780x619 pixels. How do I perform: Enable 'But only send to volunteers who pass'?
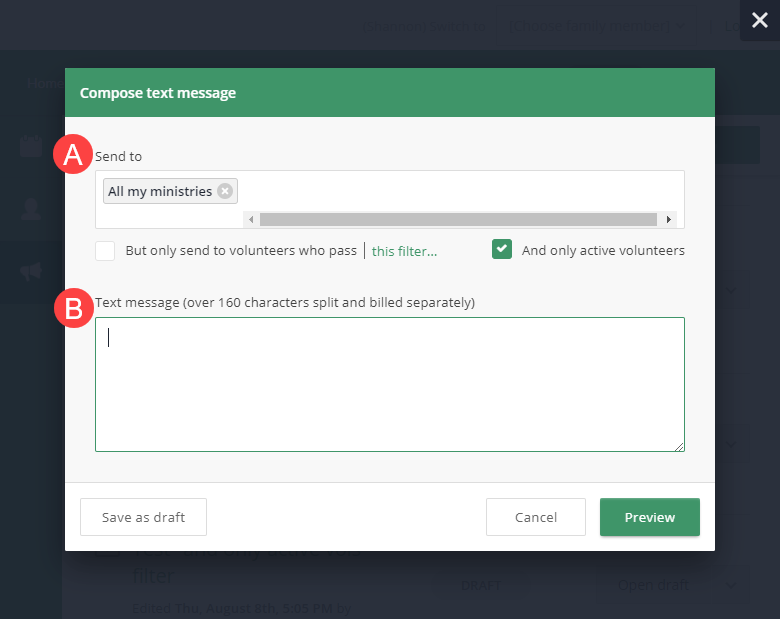[x=105, y=251]
